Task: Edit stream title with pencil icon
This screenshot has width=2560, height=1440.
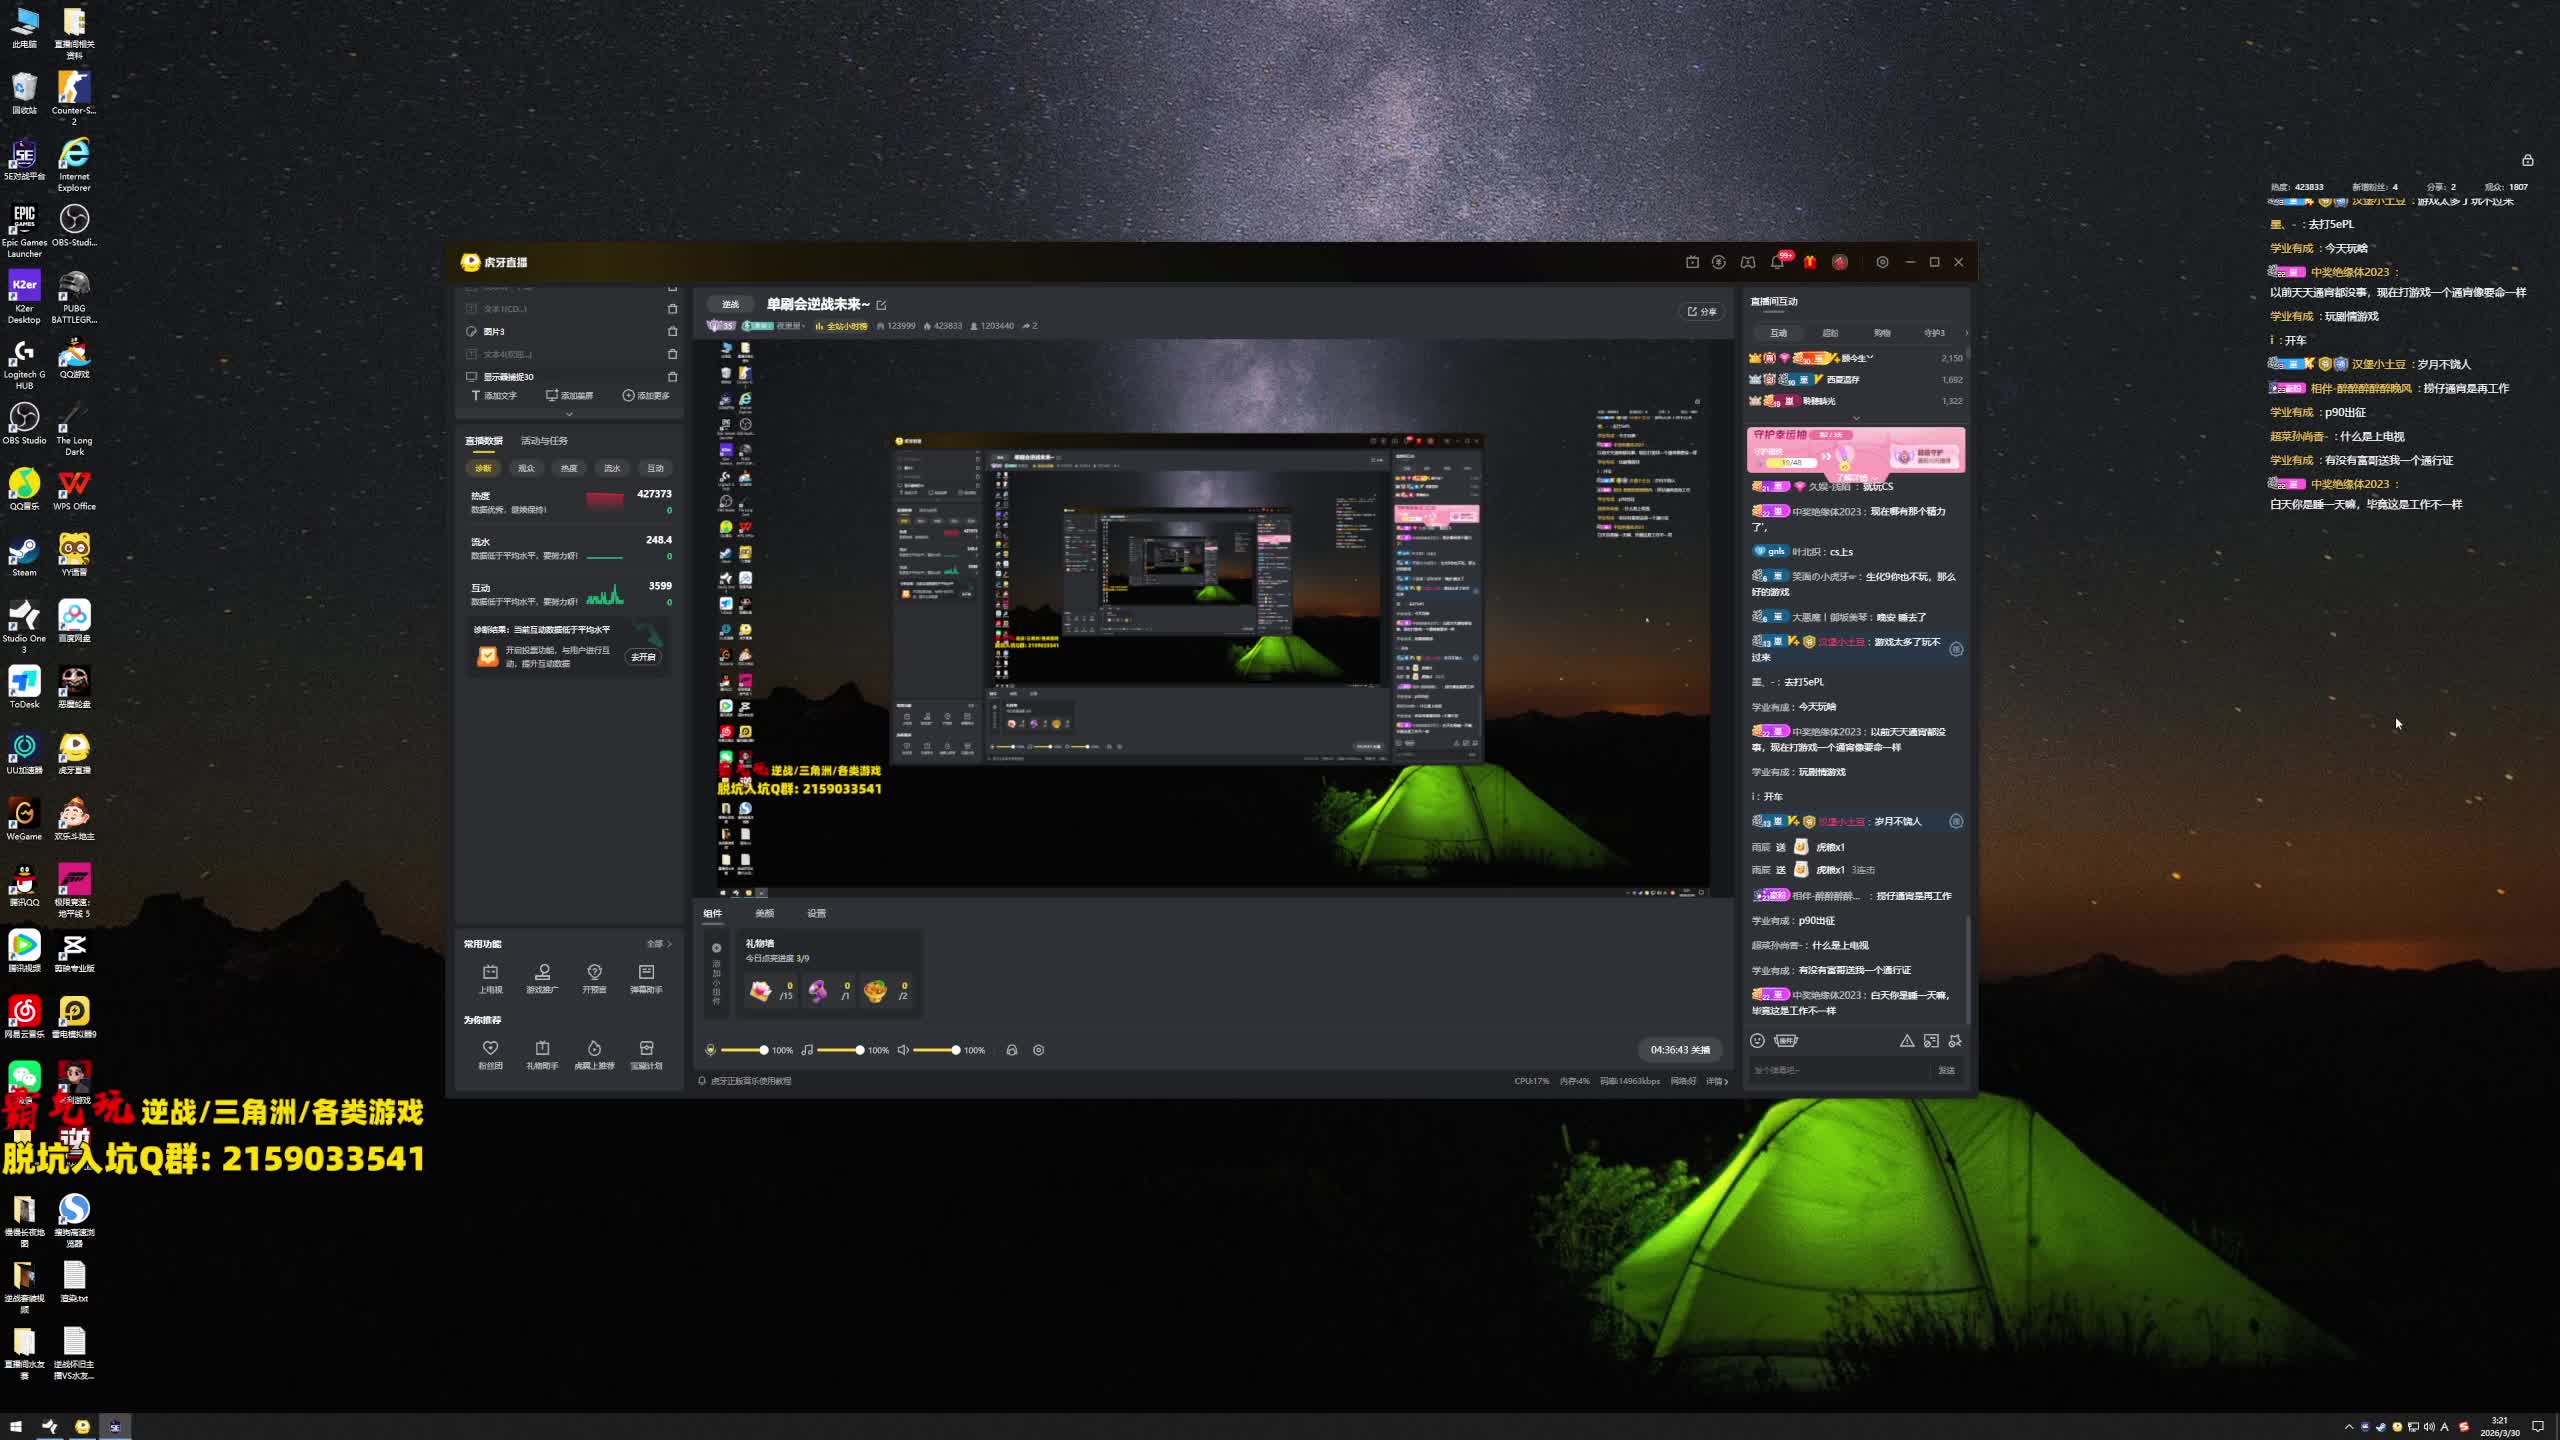Action: (881, 305)
